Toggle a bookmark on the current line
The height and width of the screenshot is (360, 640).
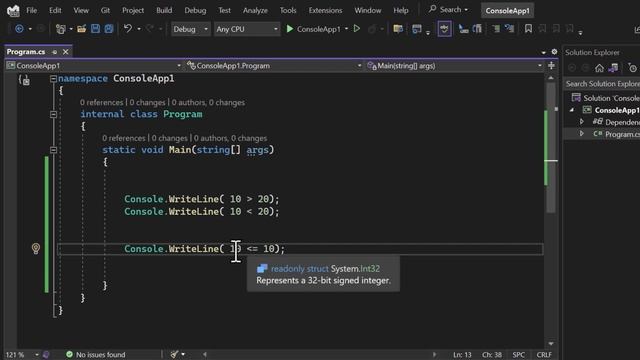click(528, 29)
